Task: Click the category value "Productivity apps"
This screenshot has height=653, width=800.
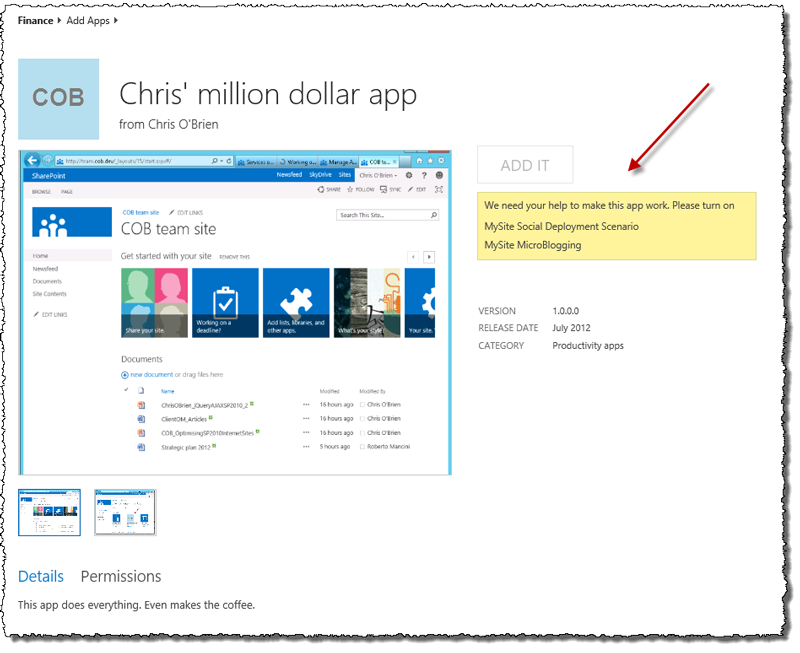Action: click(x=588, y=346)
